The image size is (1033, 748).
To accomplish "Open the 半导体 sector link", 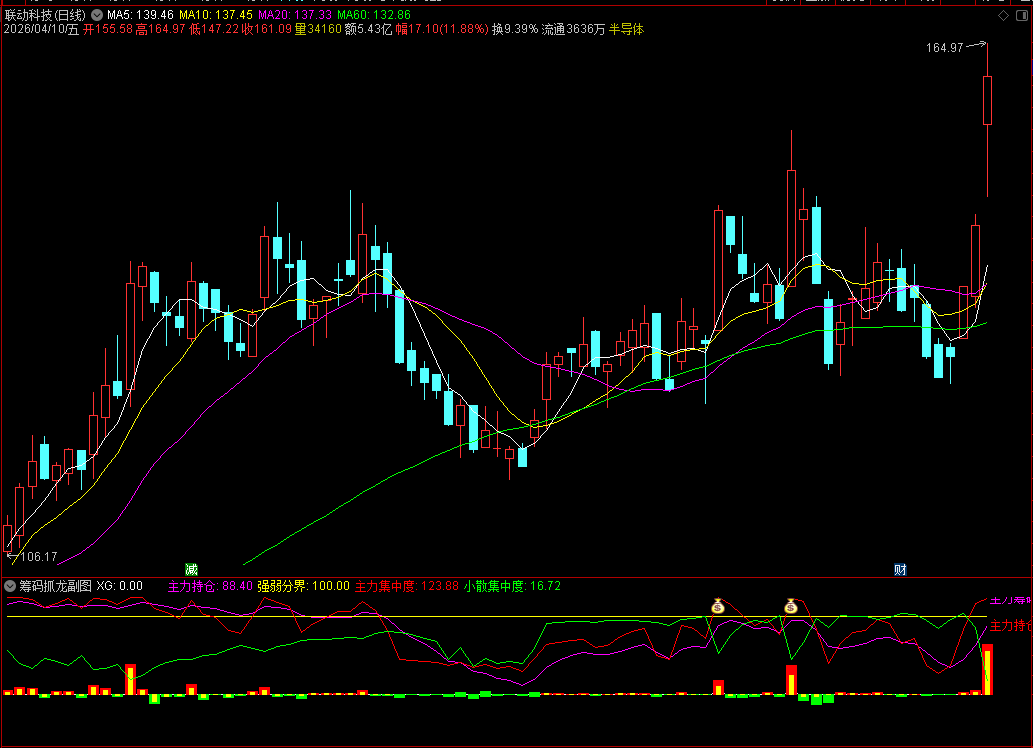I will pyautogui.click(x=626, y=29).
